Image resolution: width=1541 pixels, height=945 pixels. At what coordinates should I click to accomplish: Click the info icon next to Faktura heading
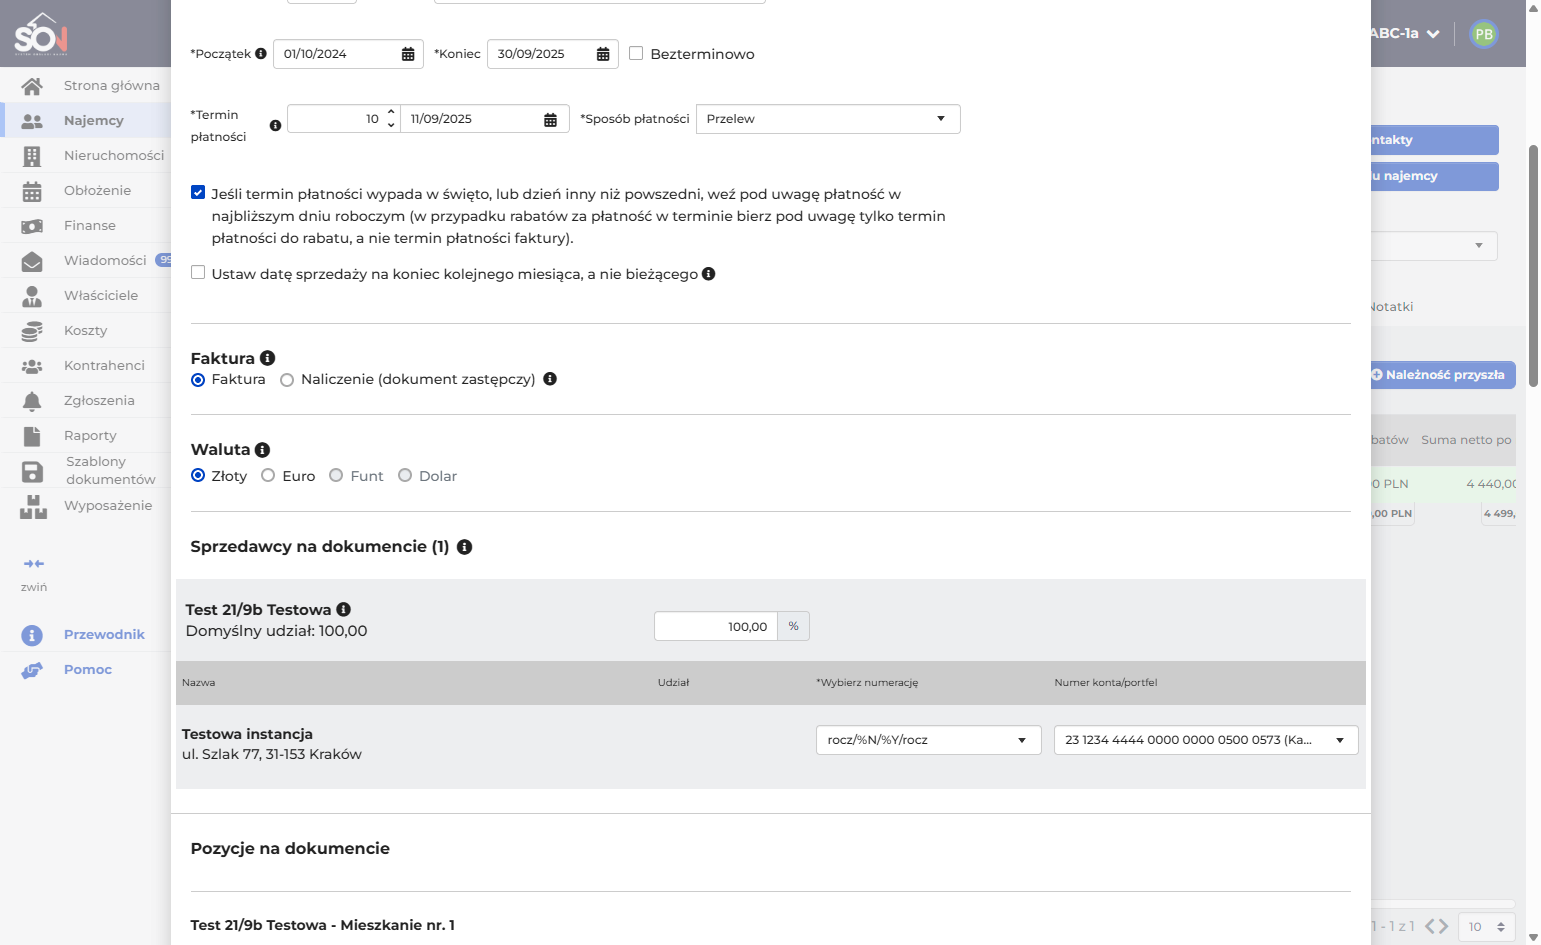point(267,358)
